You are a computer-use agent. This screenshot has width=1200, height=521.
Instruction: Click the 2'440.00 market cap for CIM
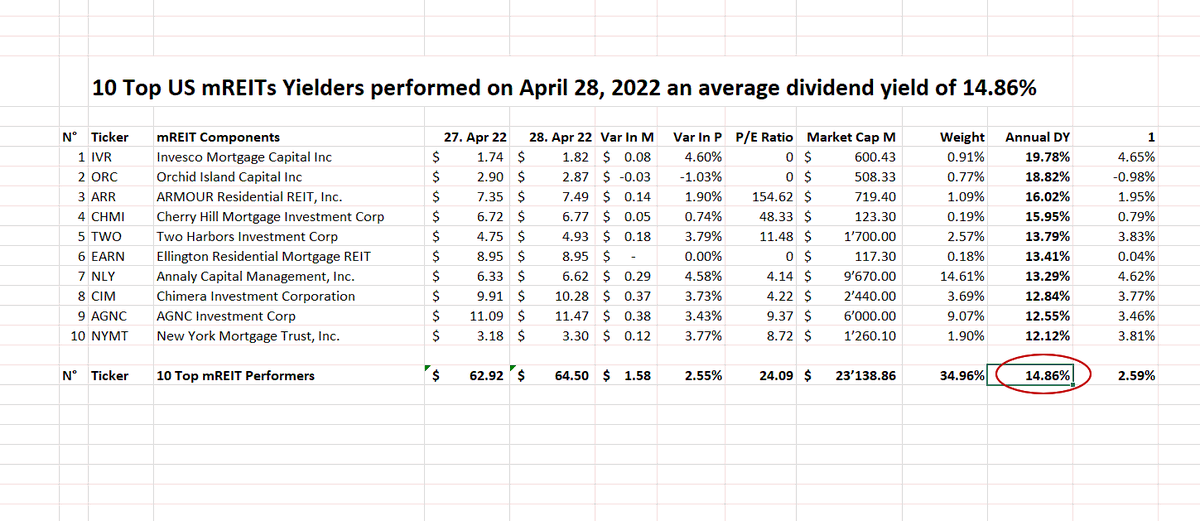point(869,296)
